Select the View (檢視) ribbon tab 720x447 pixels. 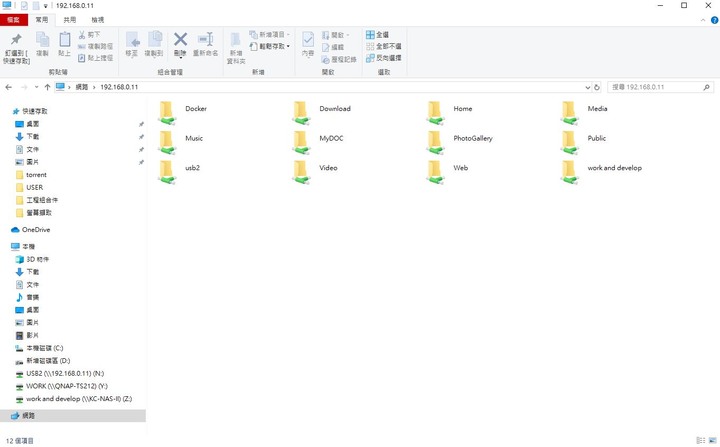(x=97, y=20)
